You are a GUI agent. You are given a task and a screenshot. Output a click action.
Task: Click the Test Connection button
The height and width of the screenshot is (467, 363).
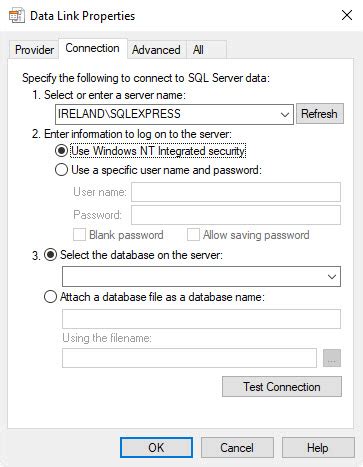(x=282, y=387)
